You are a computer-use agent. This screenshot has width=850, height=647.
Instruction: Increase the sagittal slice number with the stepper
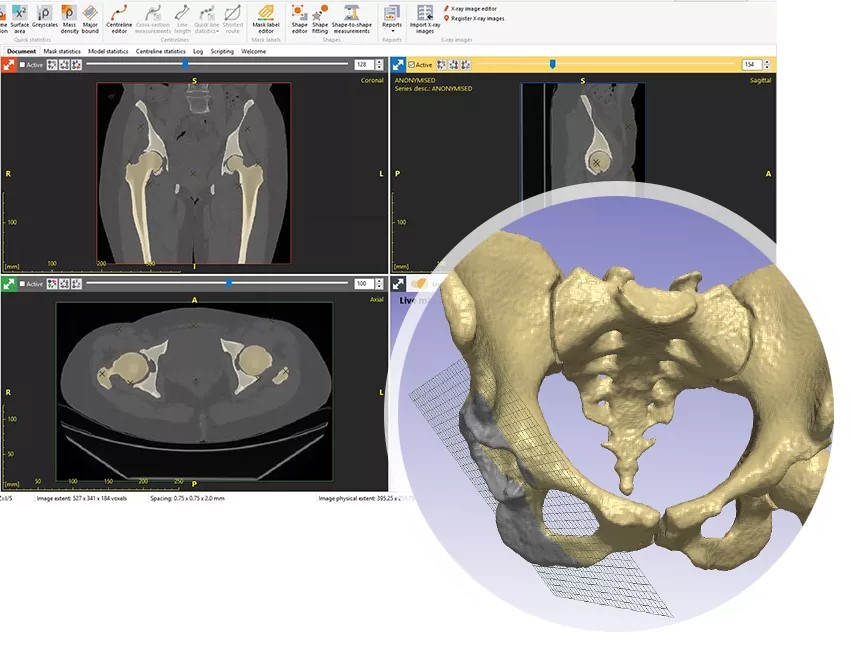768,61
